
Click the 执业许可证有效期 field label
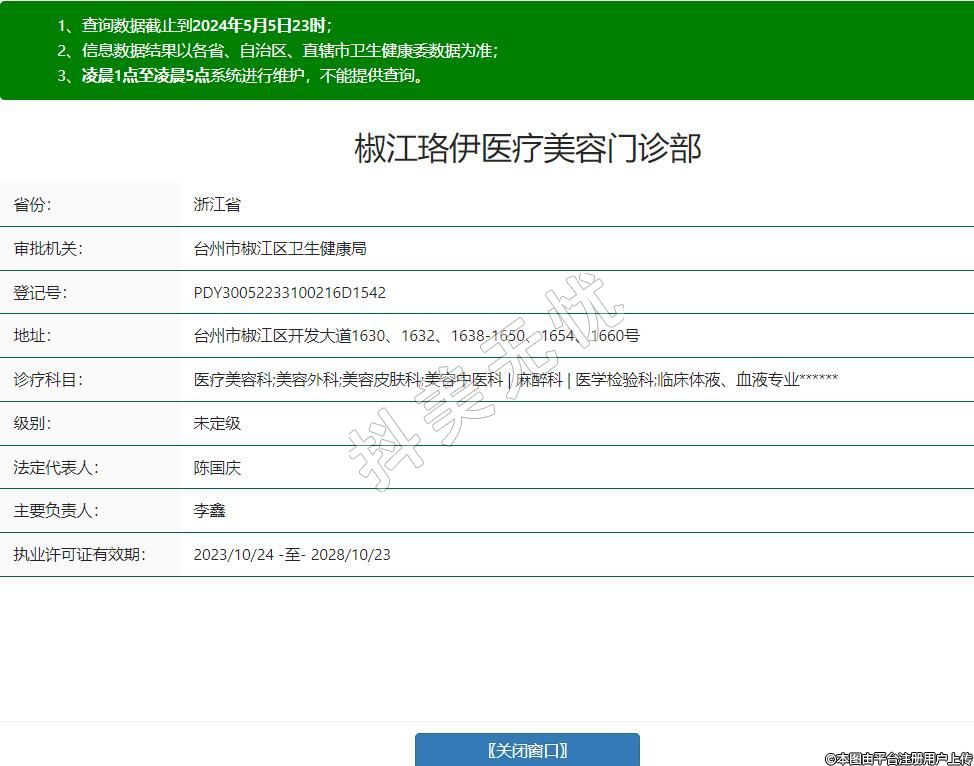[x=79, y=555]
